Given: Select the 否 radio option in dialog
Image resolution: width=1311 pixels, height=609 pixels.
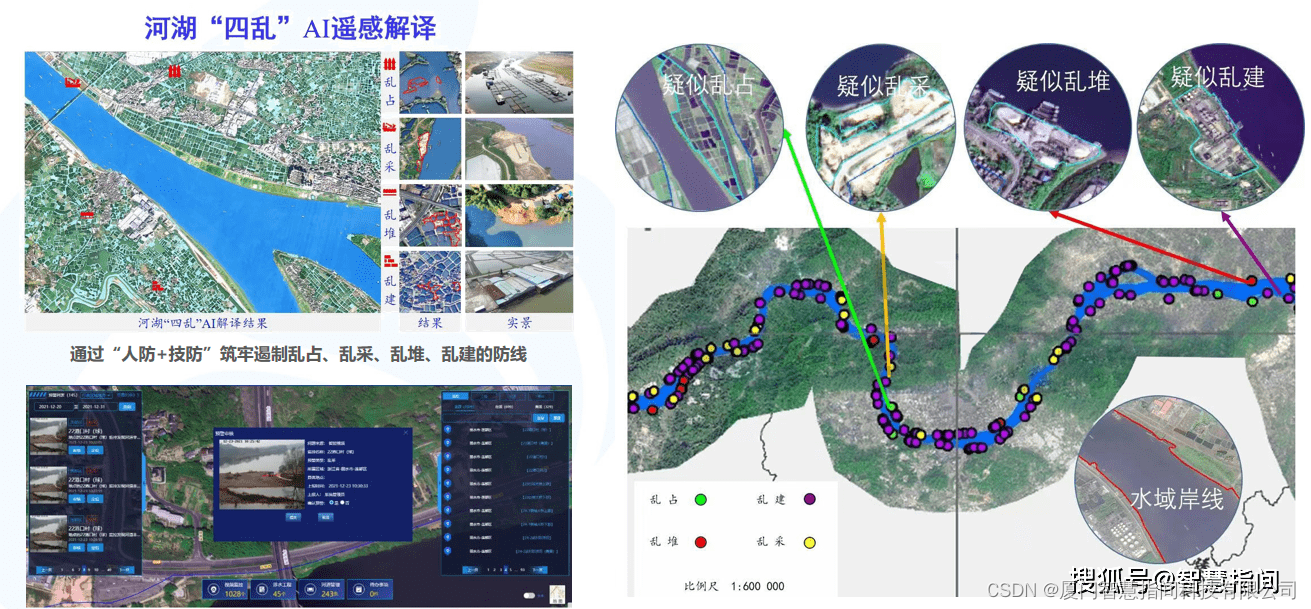Looking at the screenshot, I should pos(342,502).
